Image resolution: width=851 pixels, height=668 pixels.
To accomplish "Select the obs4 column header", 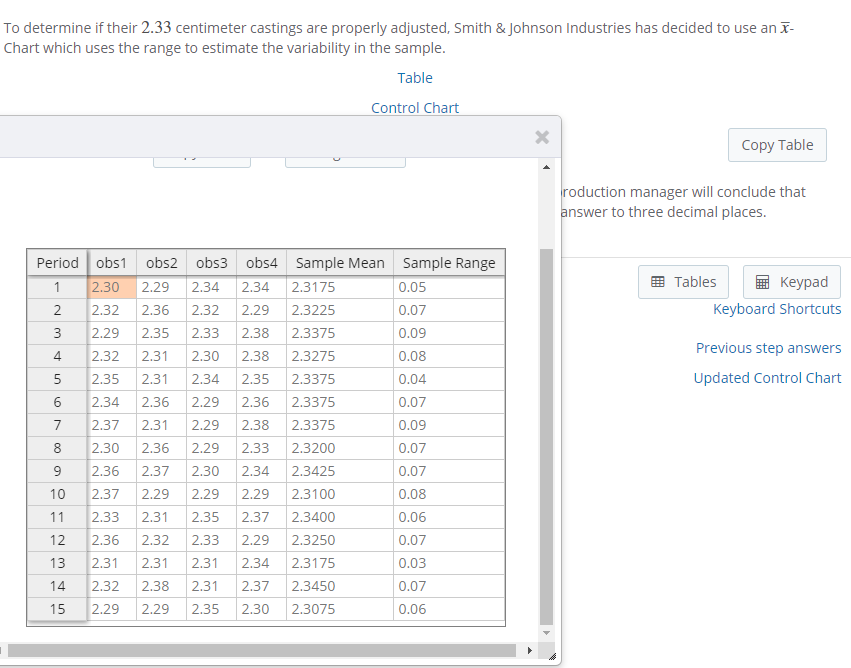I will pos(261,263).
